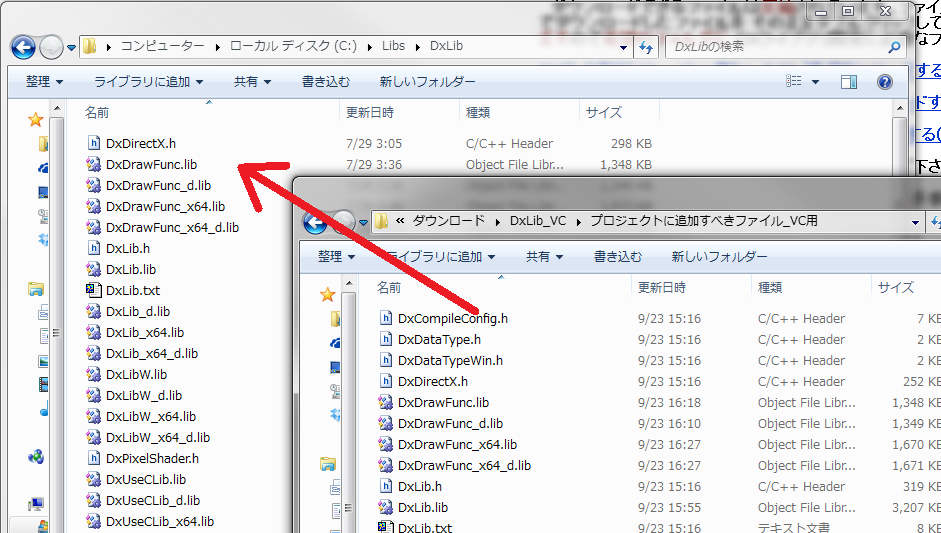Viewport: 941px width, 533px height.
Task: Refresh the DxLib window address bar
Action: click(x=646, y=47)
